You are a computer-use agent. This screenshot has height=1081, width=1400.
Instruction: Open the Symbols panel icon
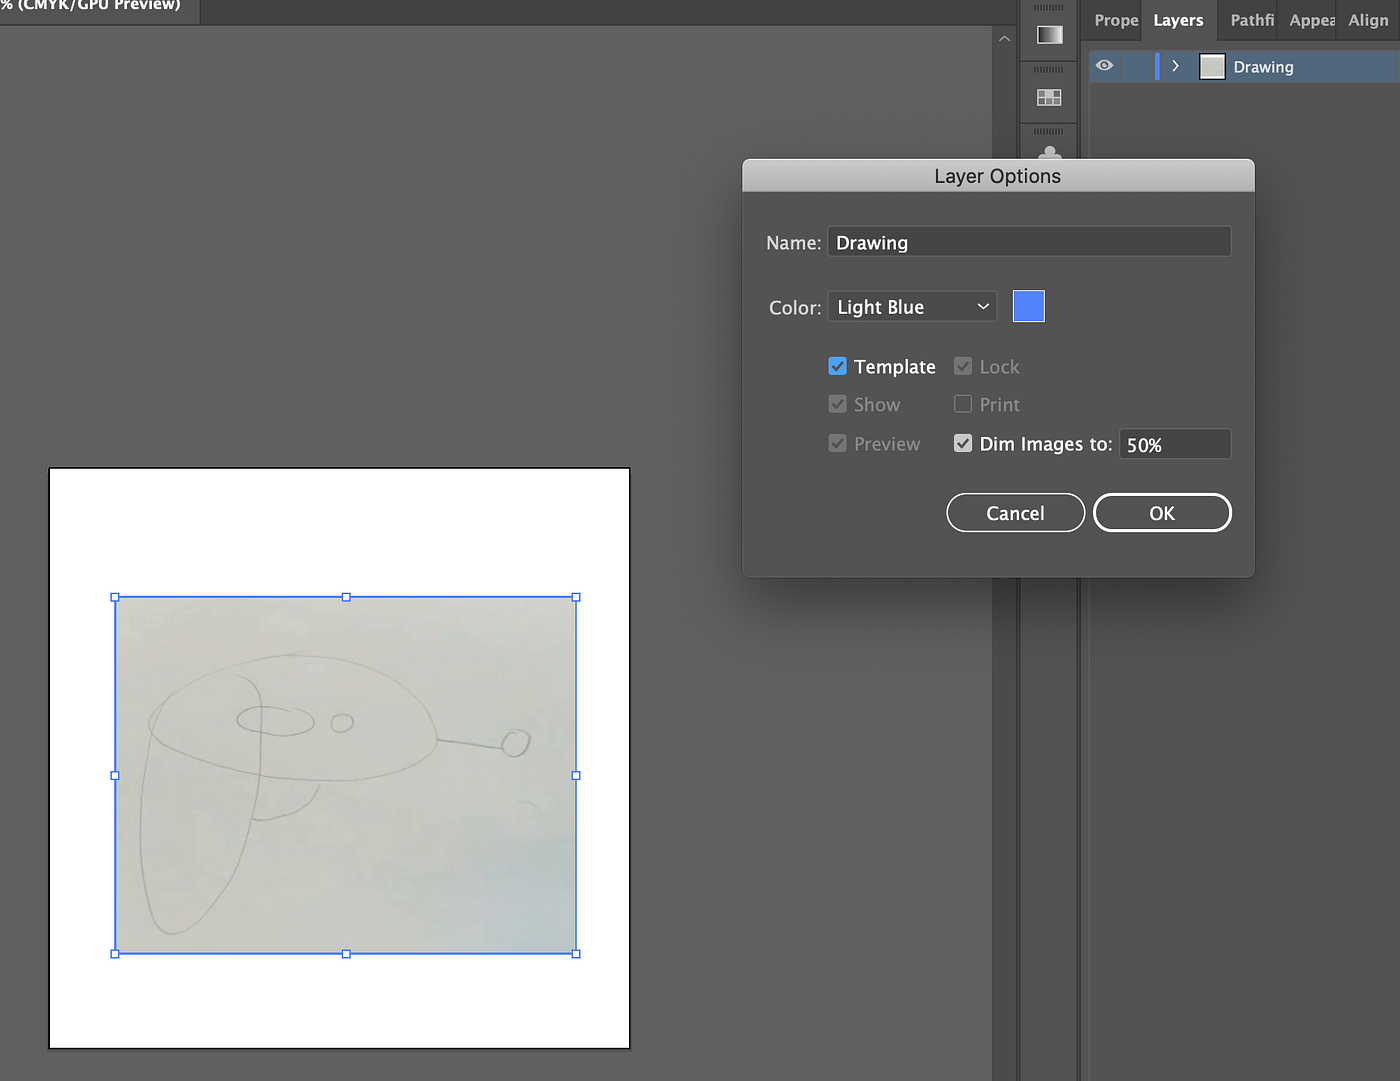coord(1049,153)
